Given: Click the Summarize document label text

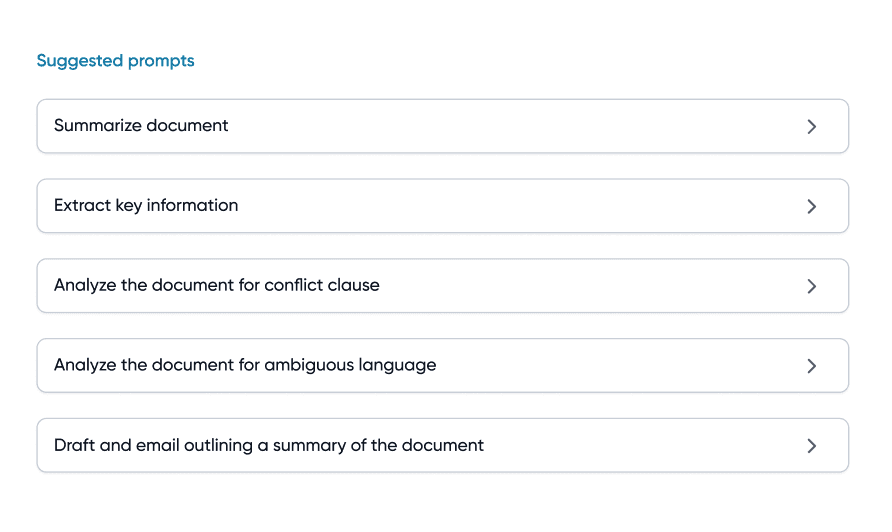Looking at the screenshot, I should click(x=141, y=125).
